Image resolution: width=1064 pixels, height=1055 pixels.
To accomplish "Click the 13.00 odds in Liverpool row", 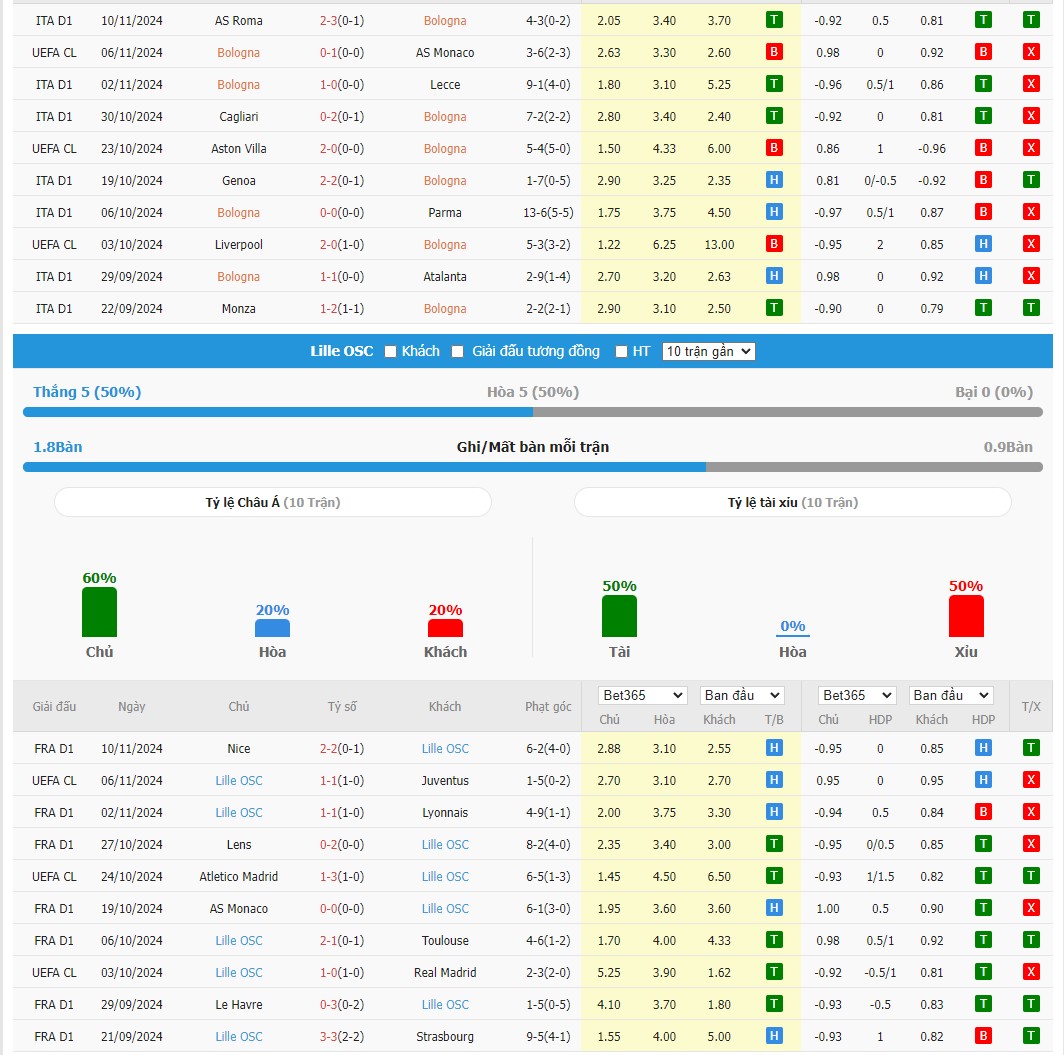I will click(719, 244).
